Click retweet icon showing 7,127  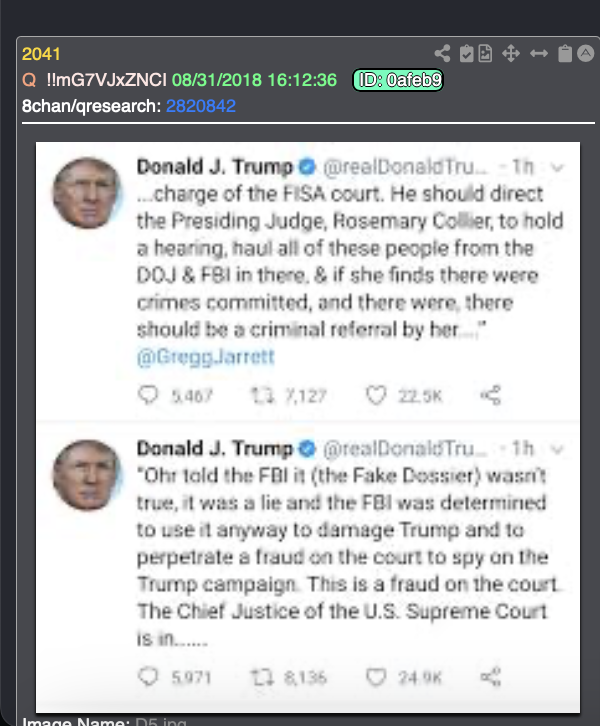pyautogui.click(x=263, y=396)
